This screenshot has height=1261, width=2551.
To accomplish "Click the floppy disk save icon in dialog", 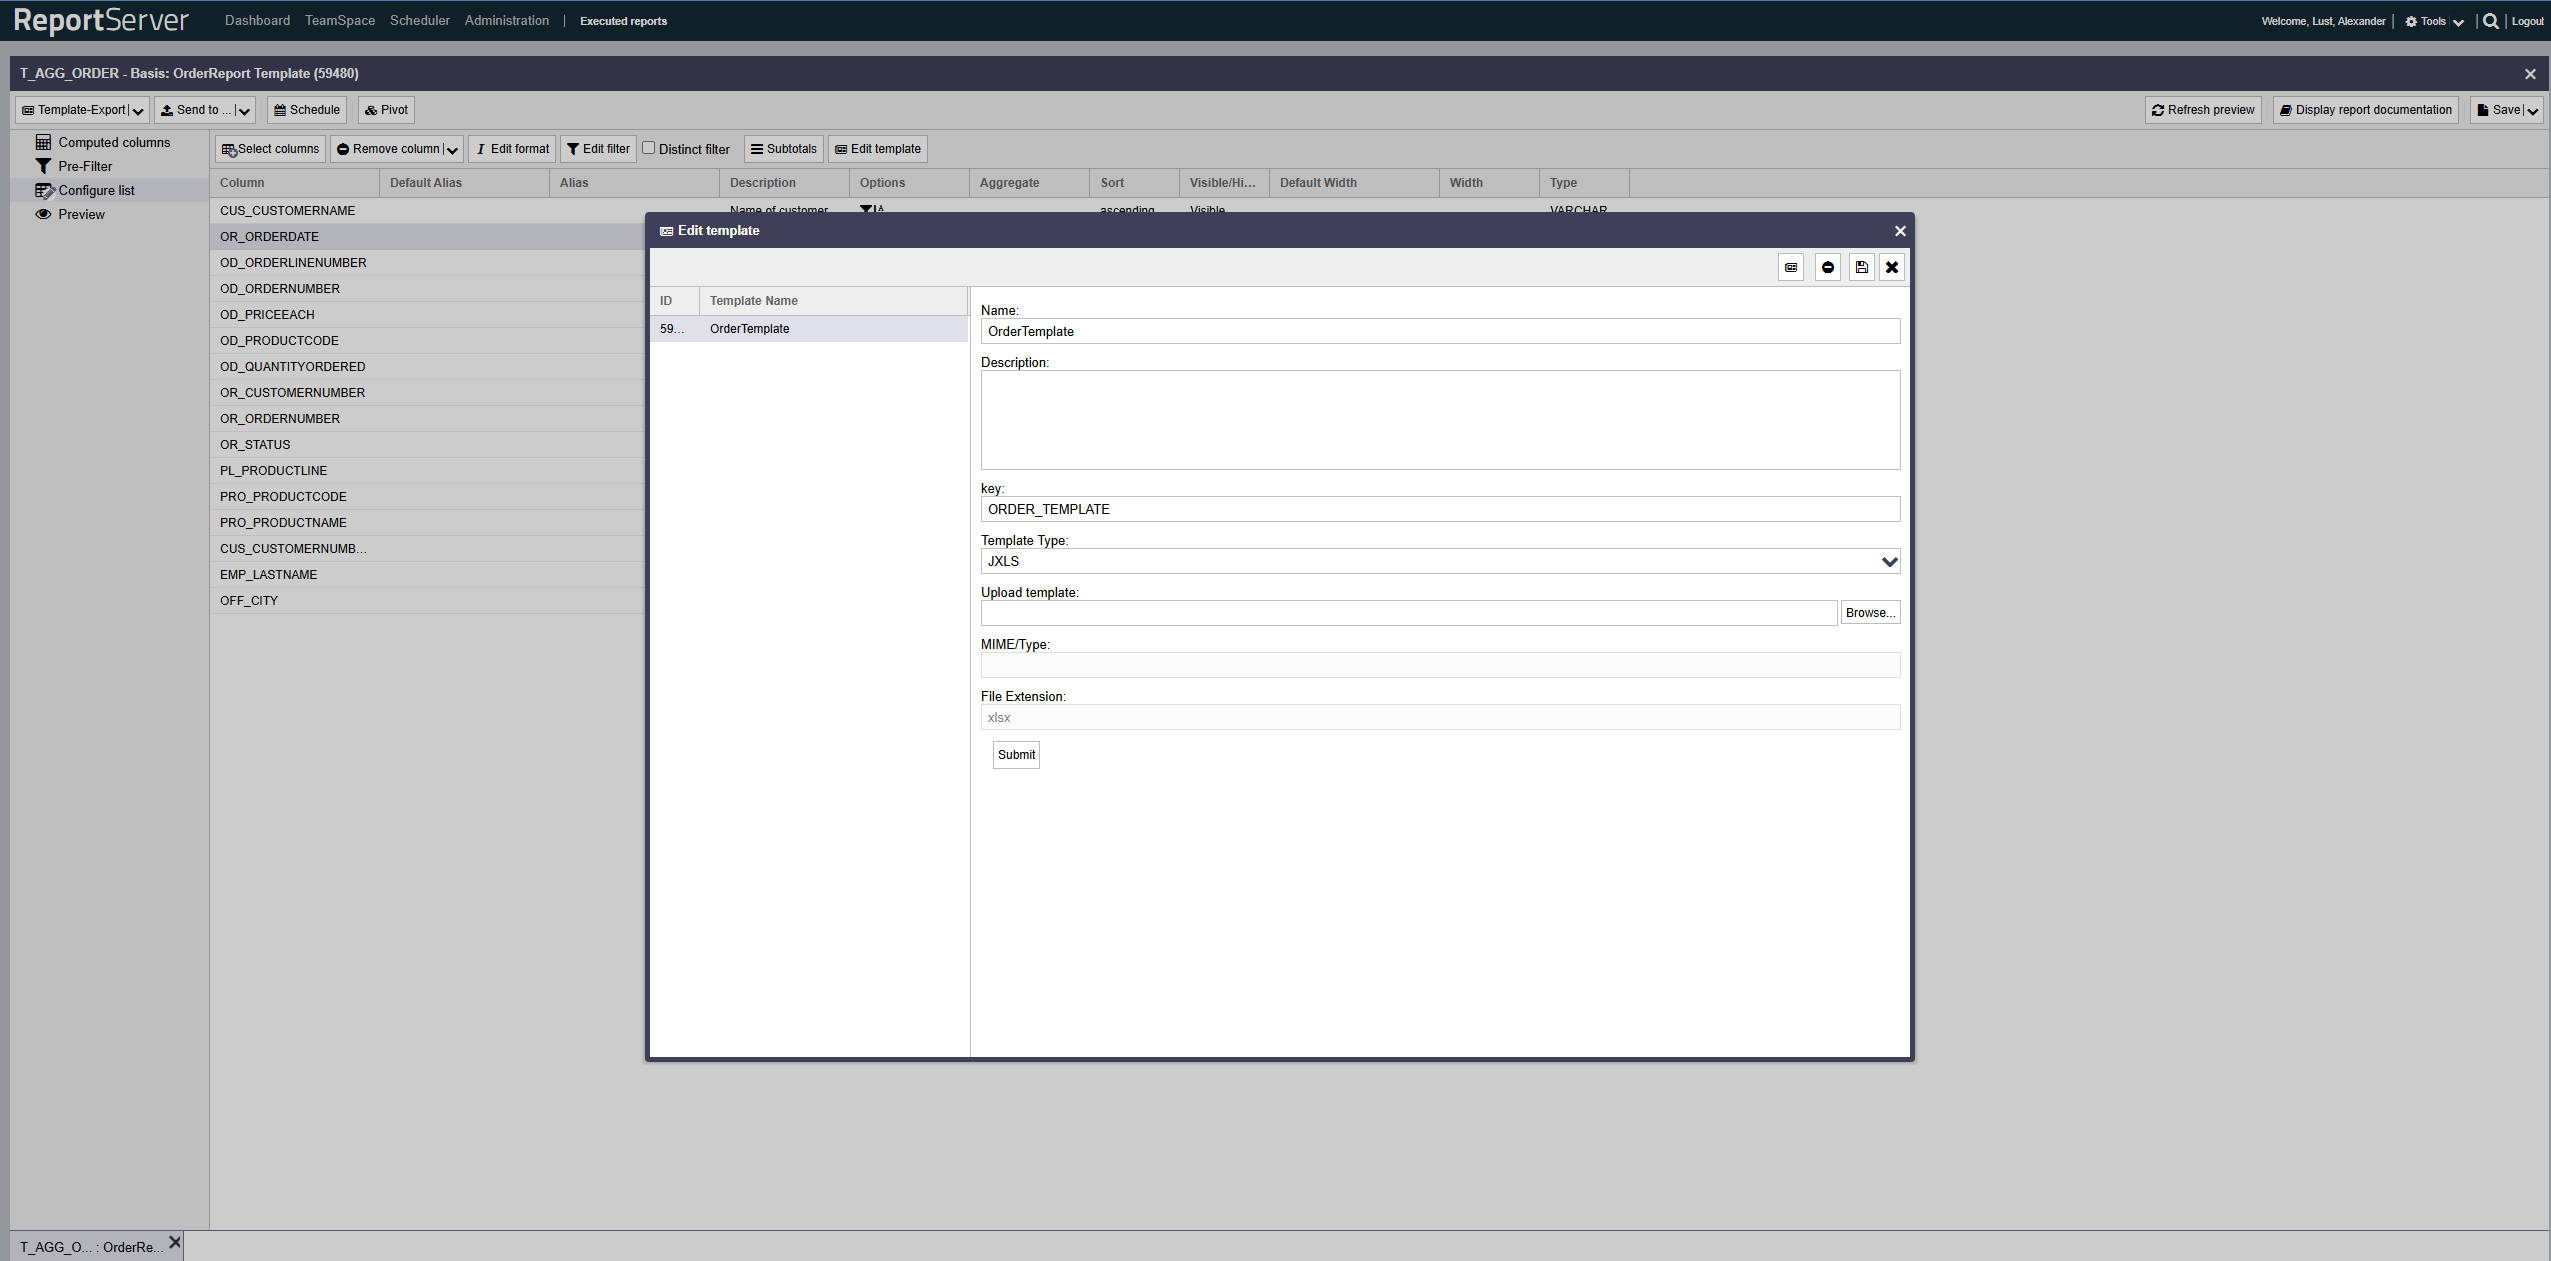I will point(1861,267).
